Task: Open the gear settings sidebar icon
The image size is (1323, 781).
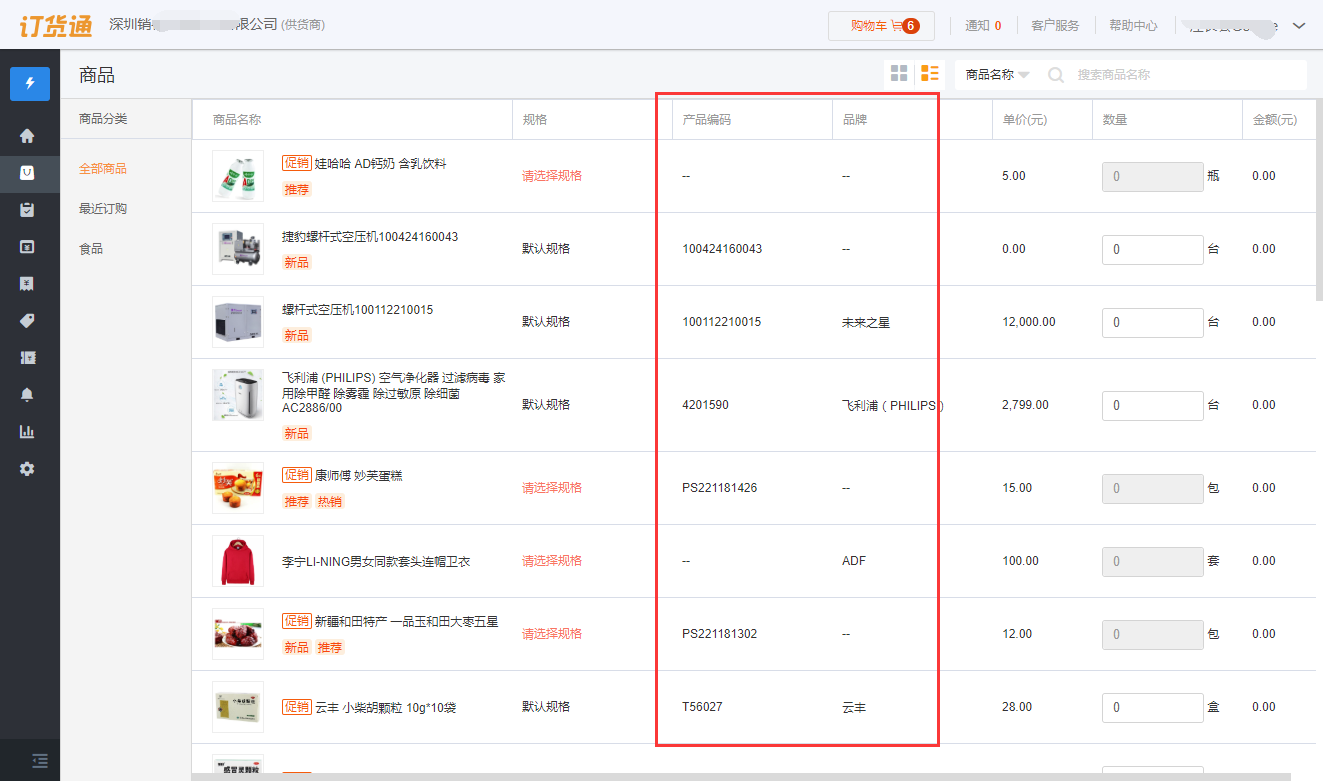Action: click(x=27, y=468)
